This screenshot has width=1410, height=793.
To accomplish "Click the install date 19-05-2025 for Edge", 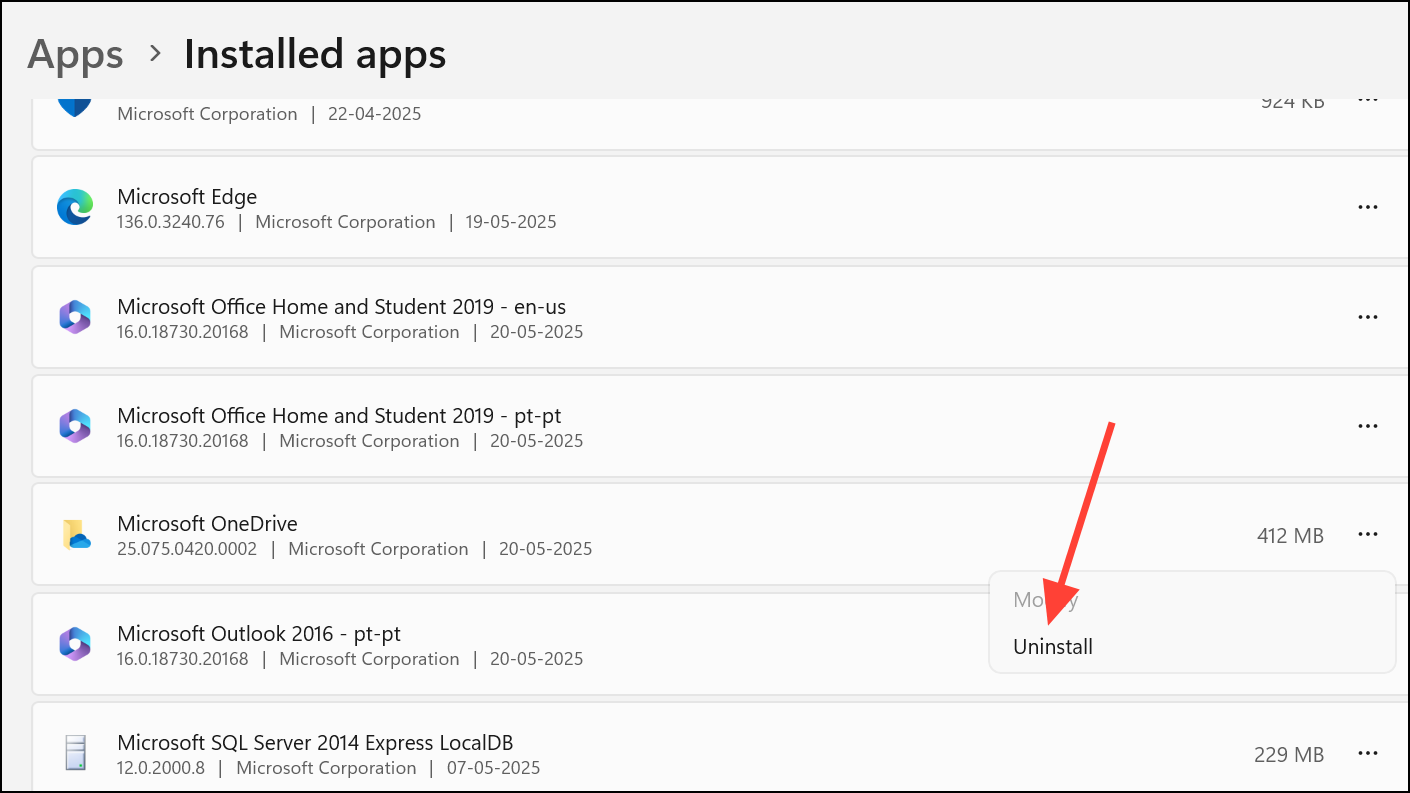I will click(x=511, y=222).
